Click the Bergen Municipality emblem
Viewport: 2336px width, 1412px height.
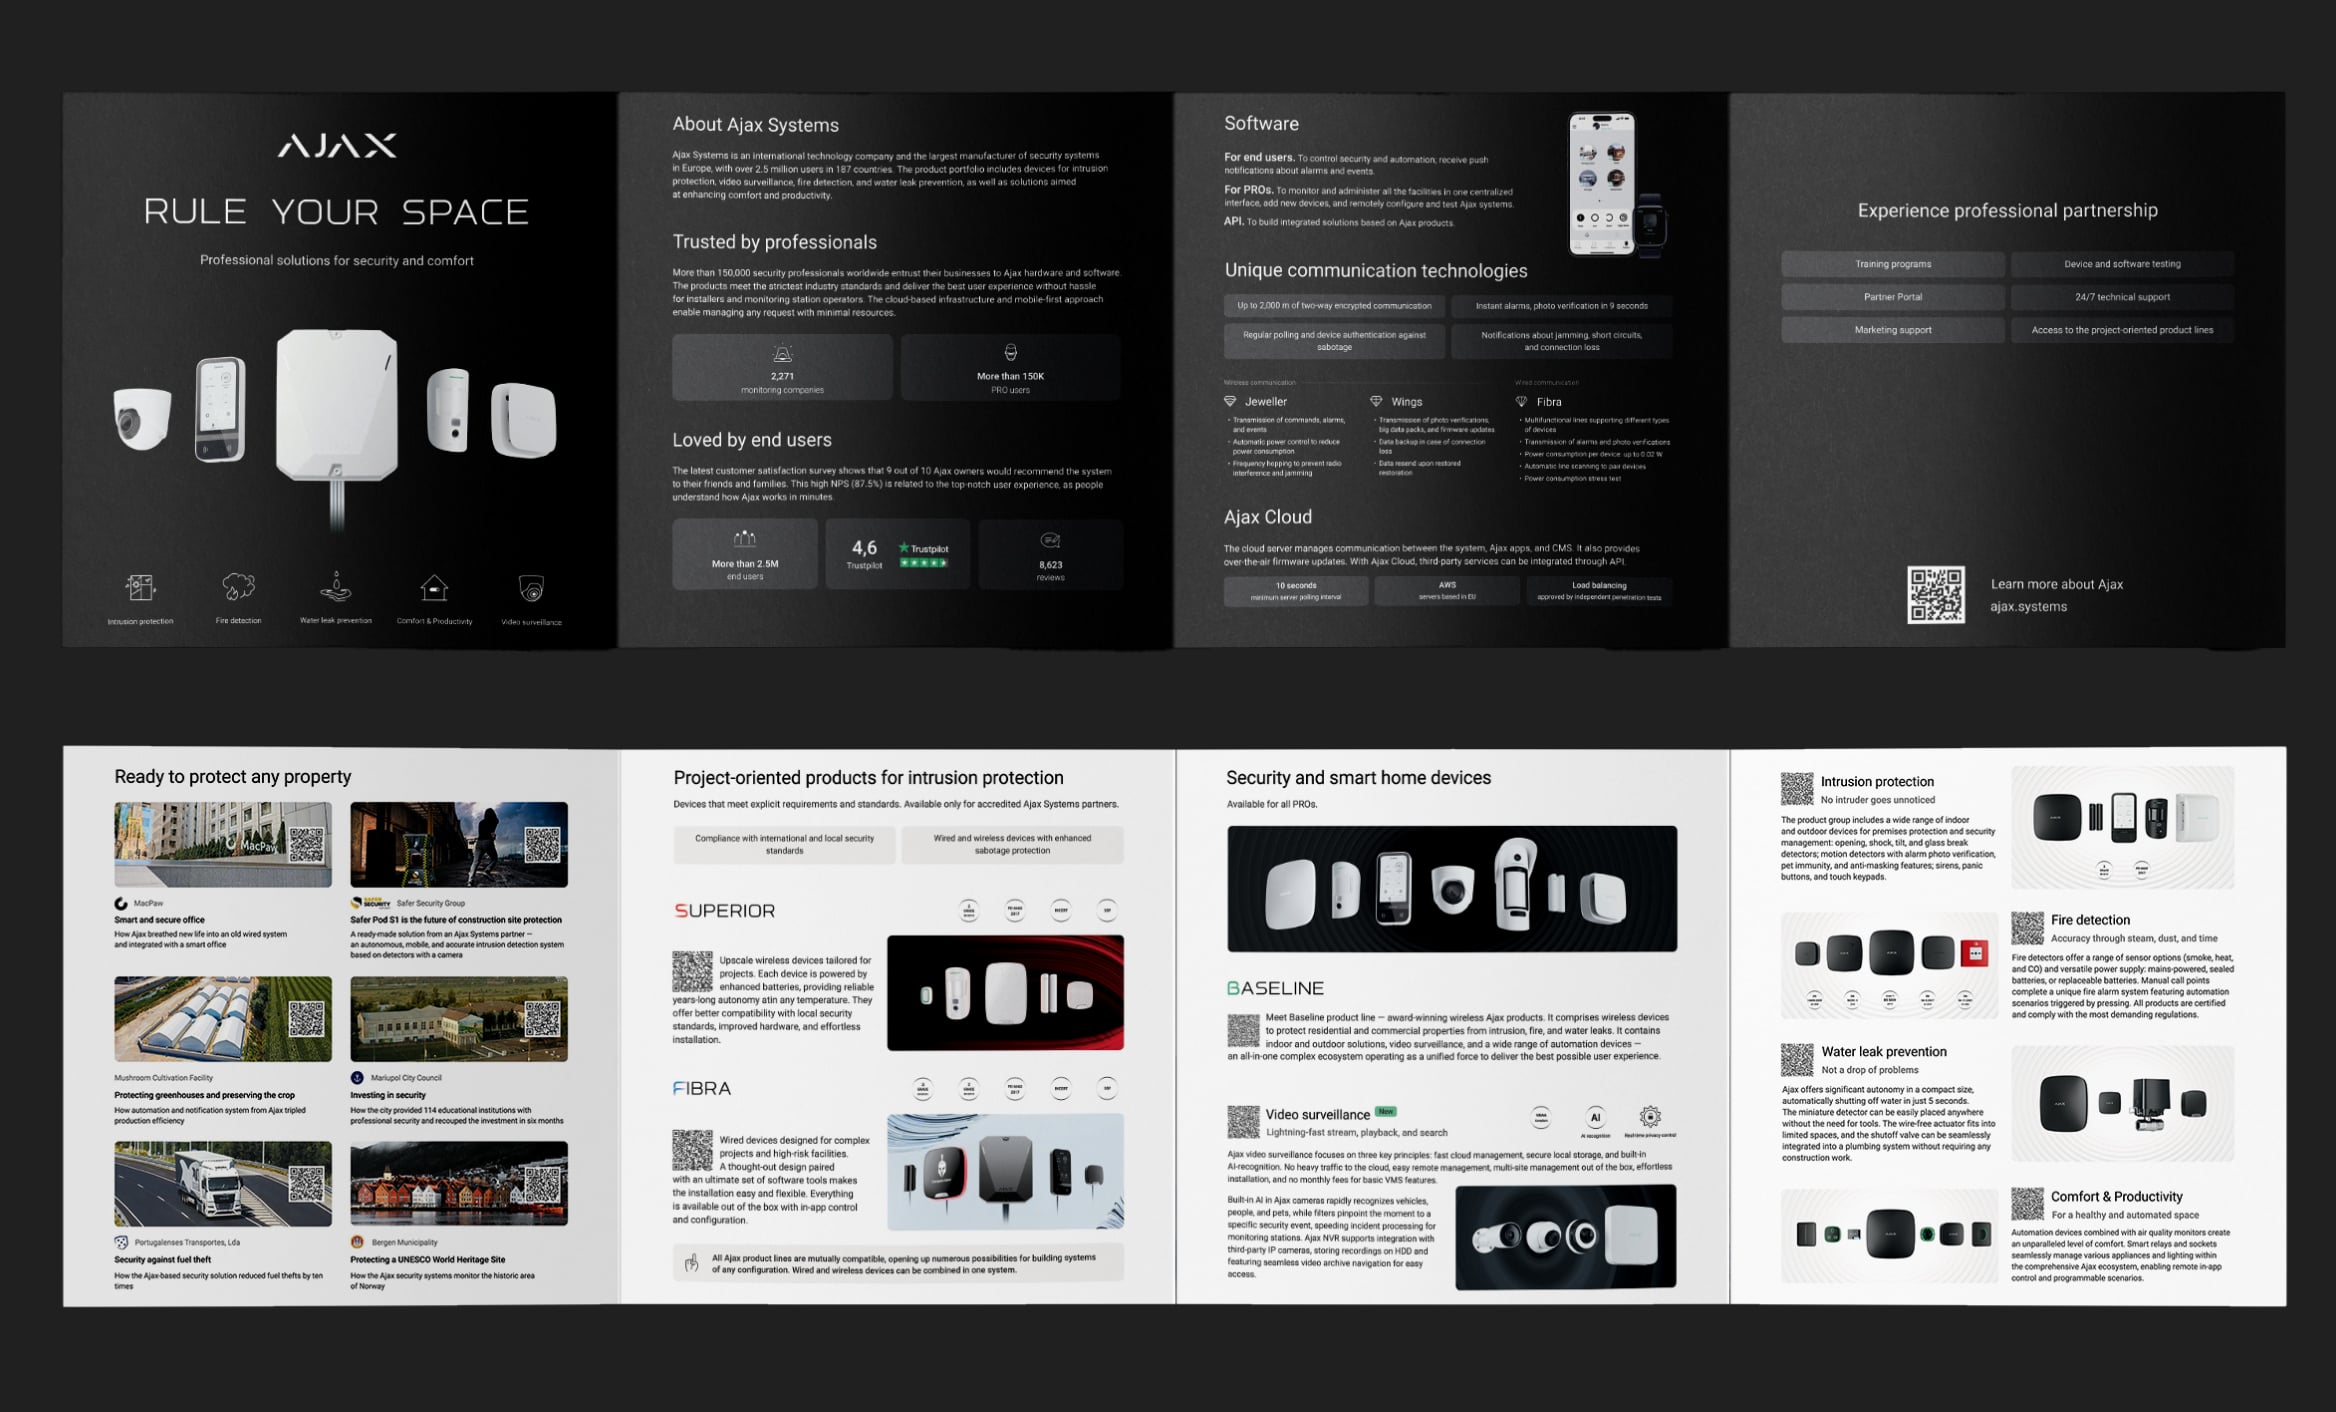(357, 1242)
